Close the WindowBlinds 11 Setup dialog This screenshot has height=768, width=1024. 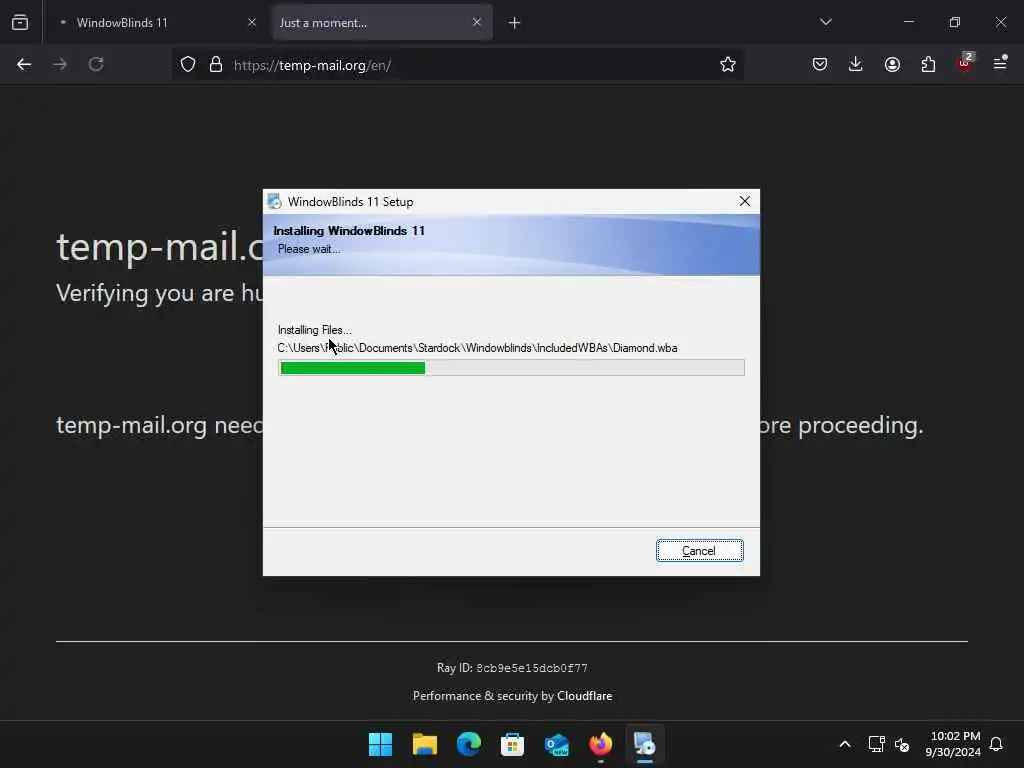pyautogui.click(x=744, y=201)
